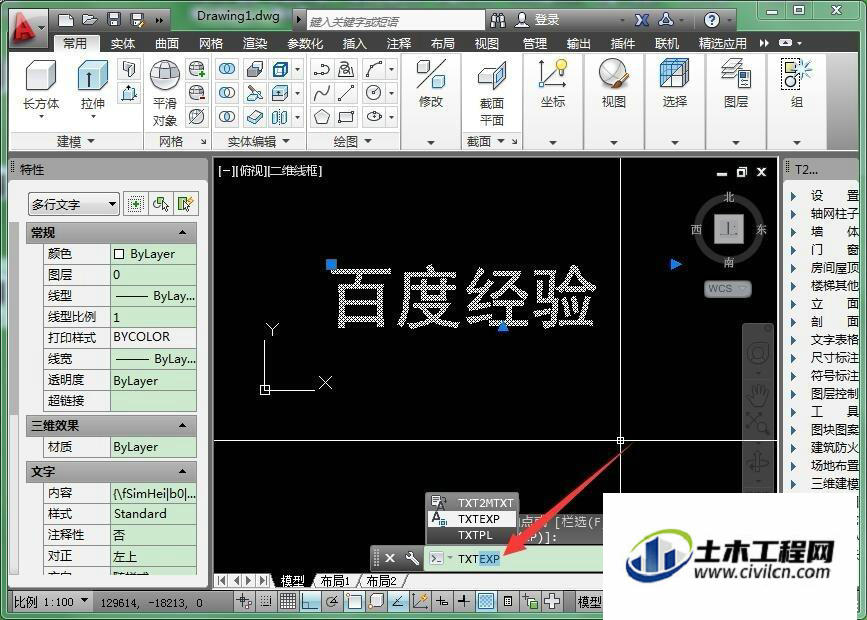Collapse the 常规 properties section
The image size is (867, 620).
[x=182, y=232]
